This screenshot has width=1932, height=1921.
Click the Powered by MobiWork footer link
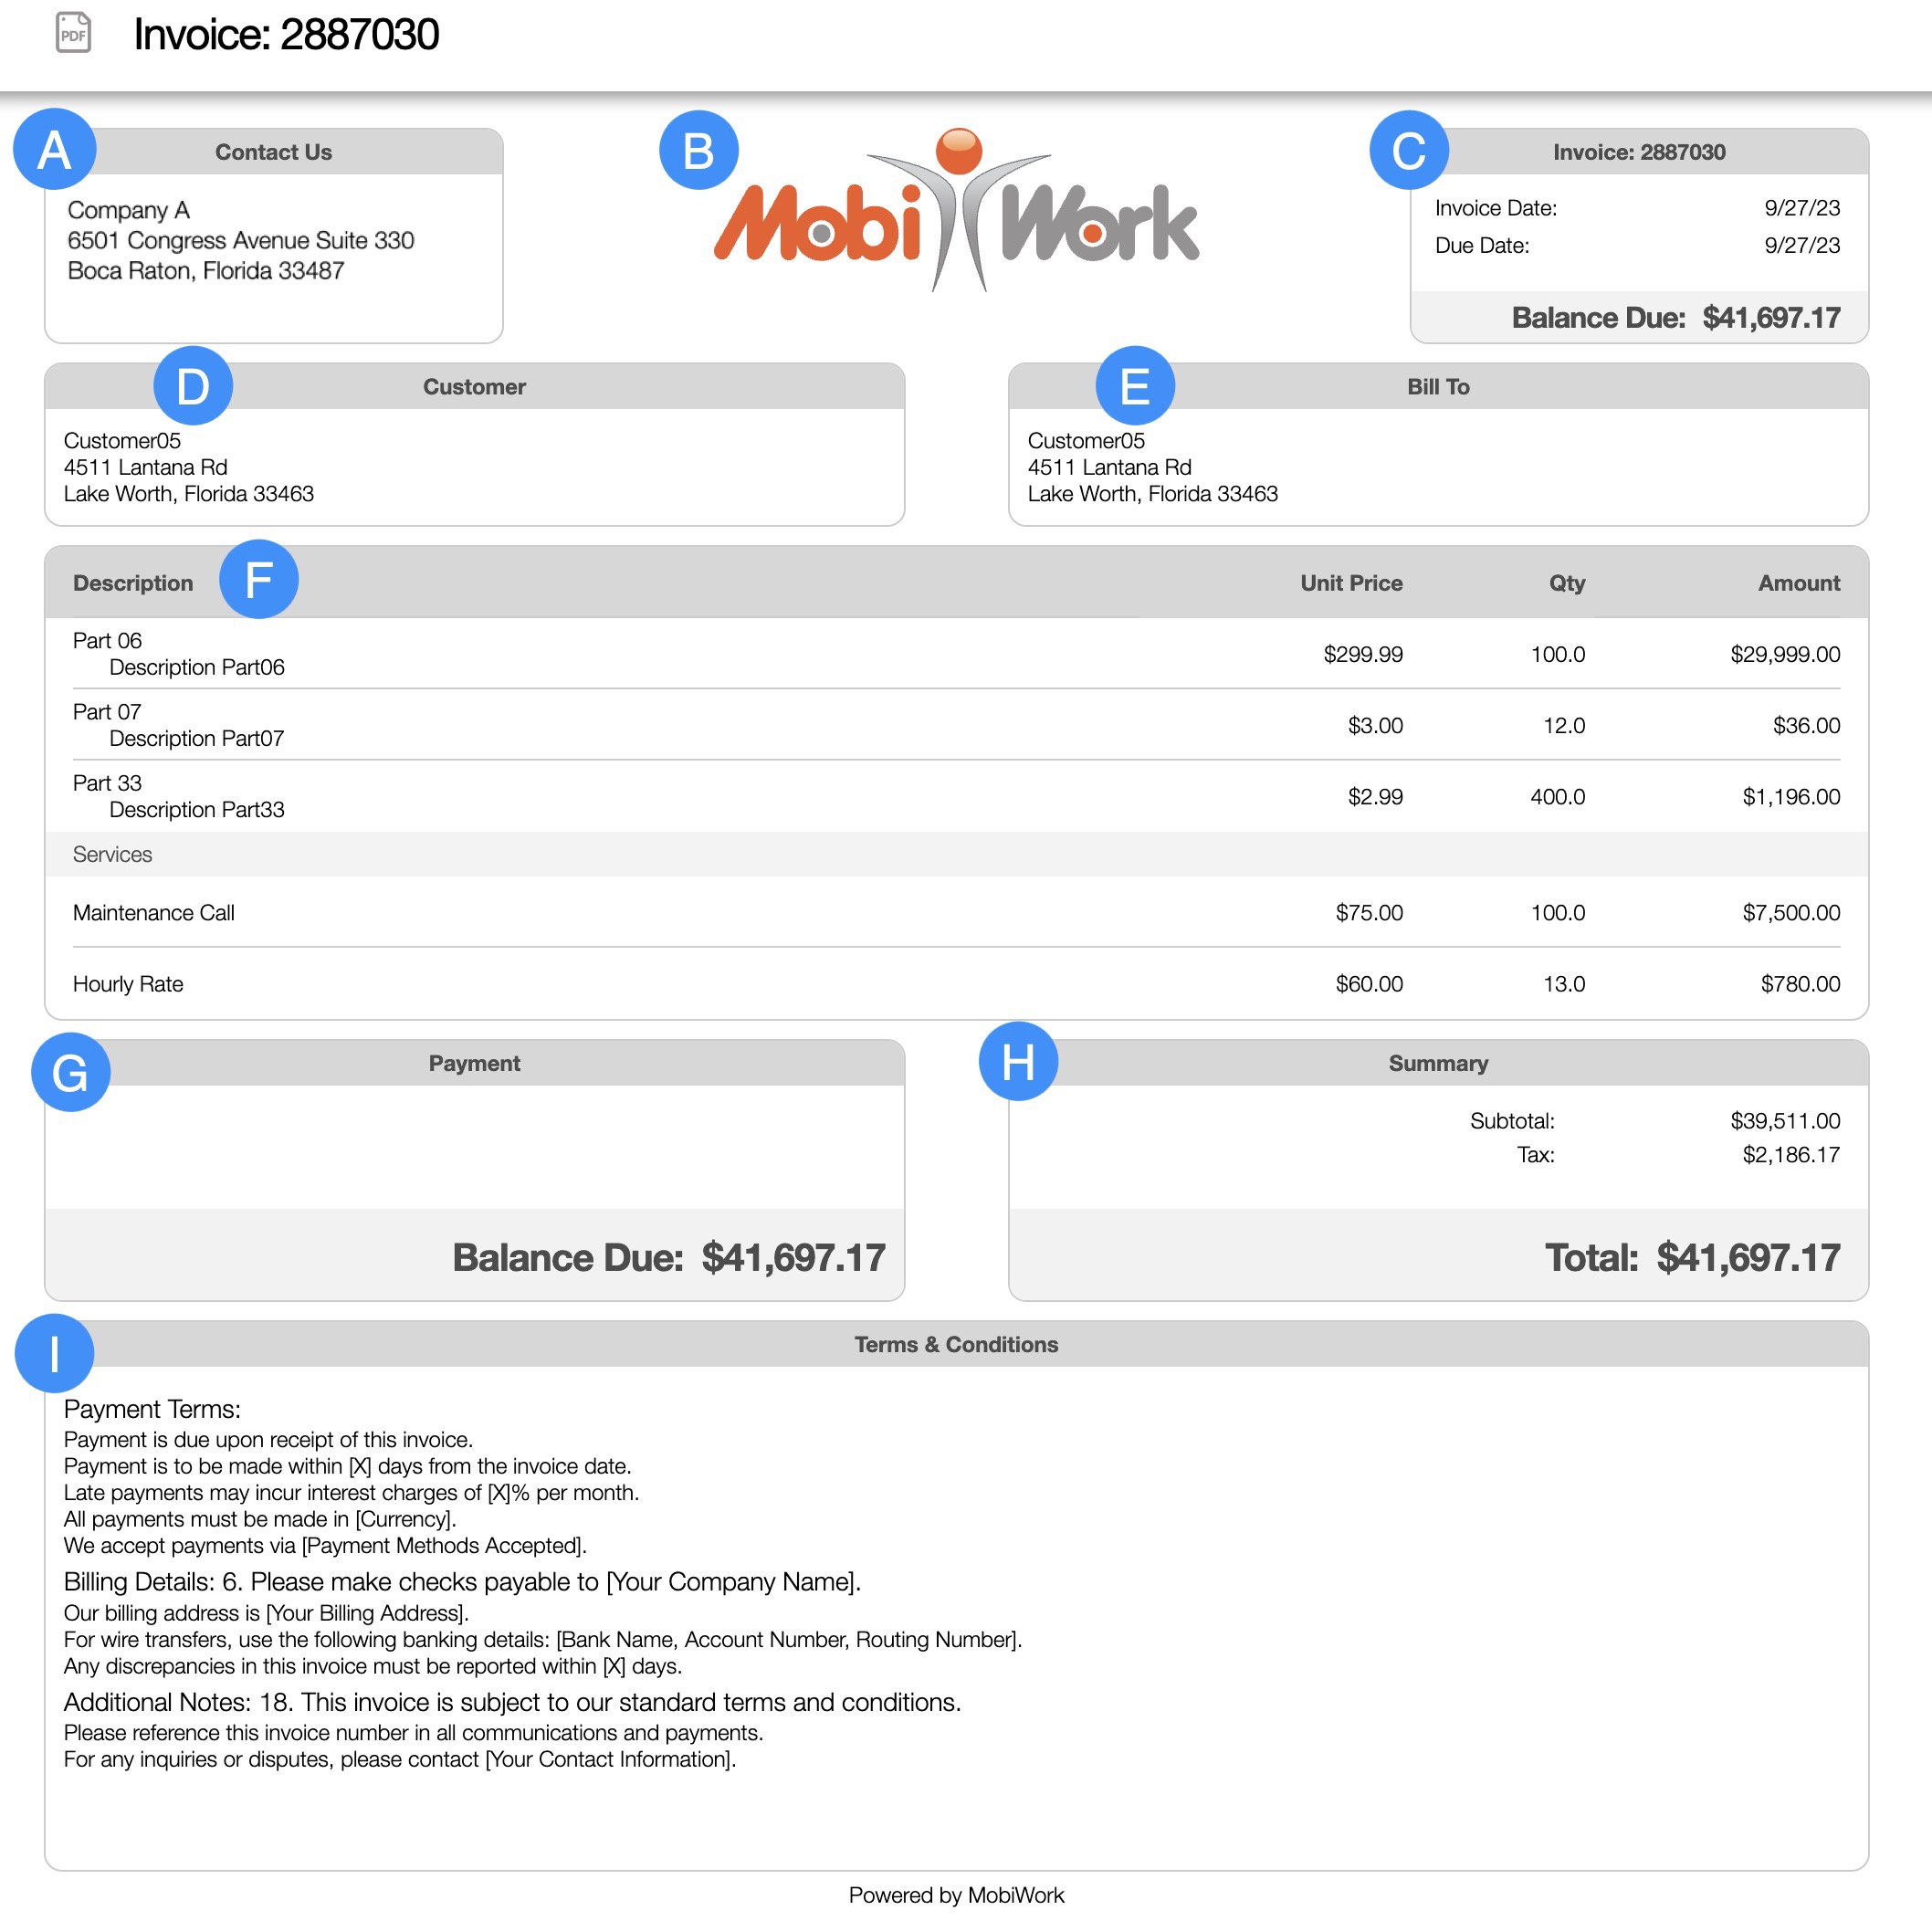tap(955, 1895)
